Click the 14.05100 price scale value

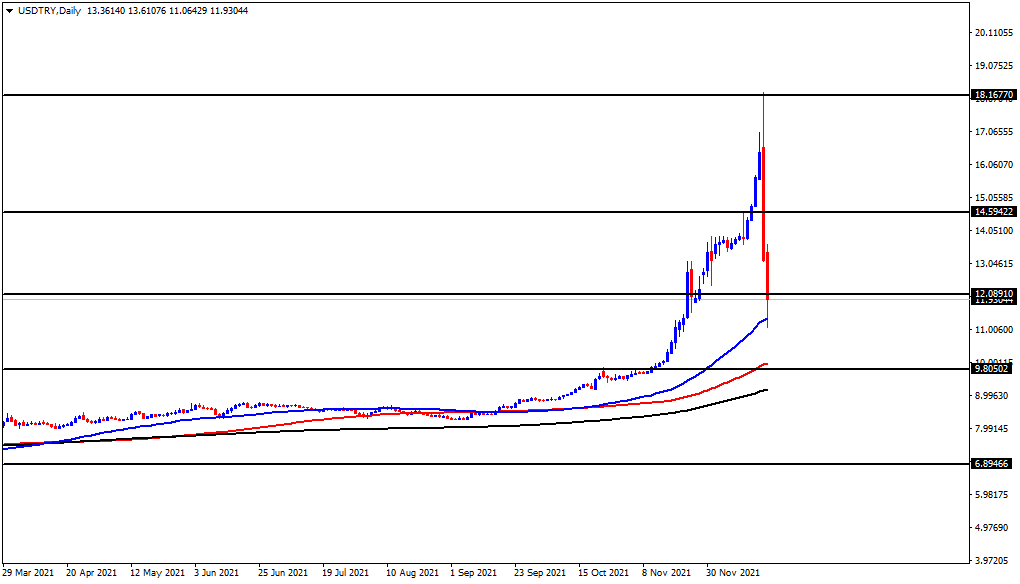pyautogui.click(x=993, y=231)
